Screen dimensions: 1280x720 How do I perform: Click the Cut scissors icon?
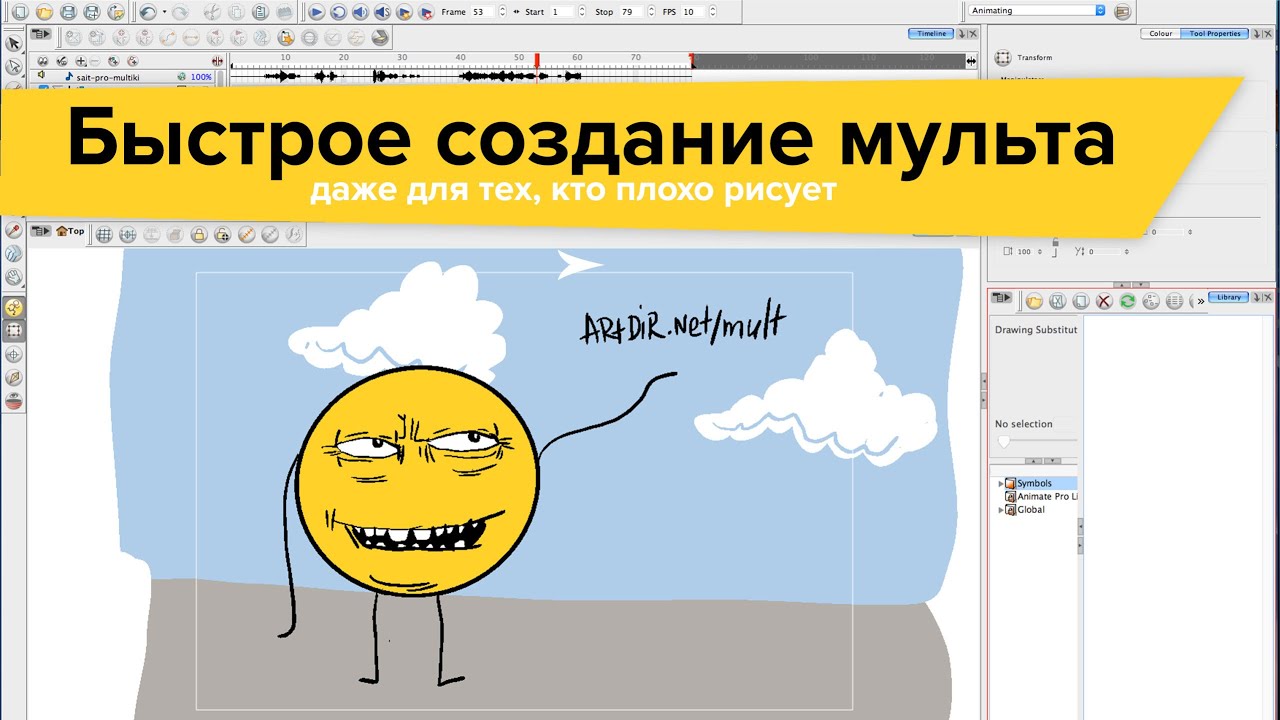click(212, 12)
